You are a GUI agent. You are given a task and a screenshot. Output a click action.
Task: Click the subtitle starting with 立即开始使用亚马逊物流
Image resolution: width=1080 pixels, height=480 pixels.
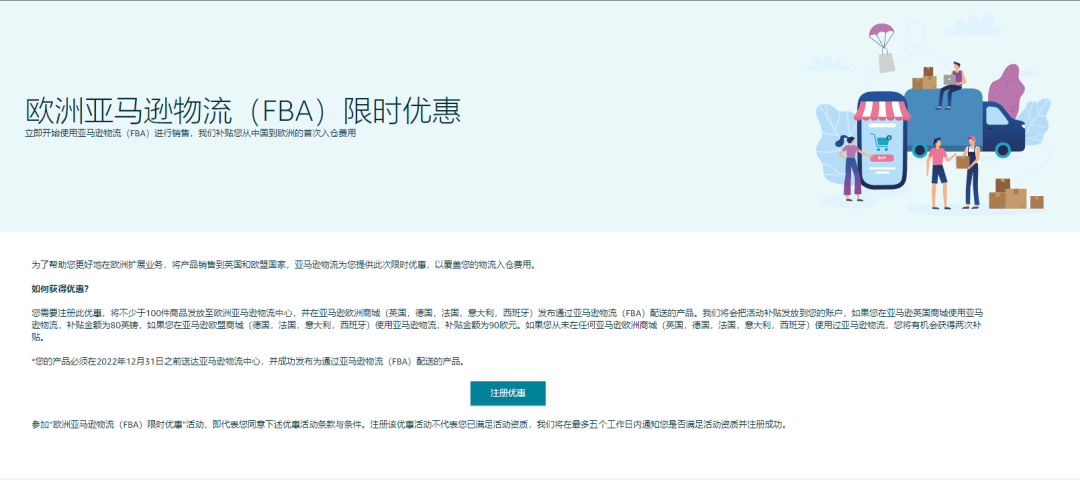[x=190, y=132]
